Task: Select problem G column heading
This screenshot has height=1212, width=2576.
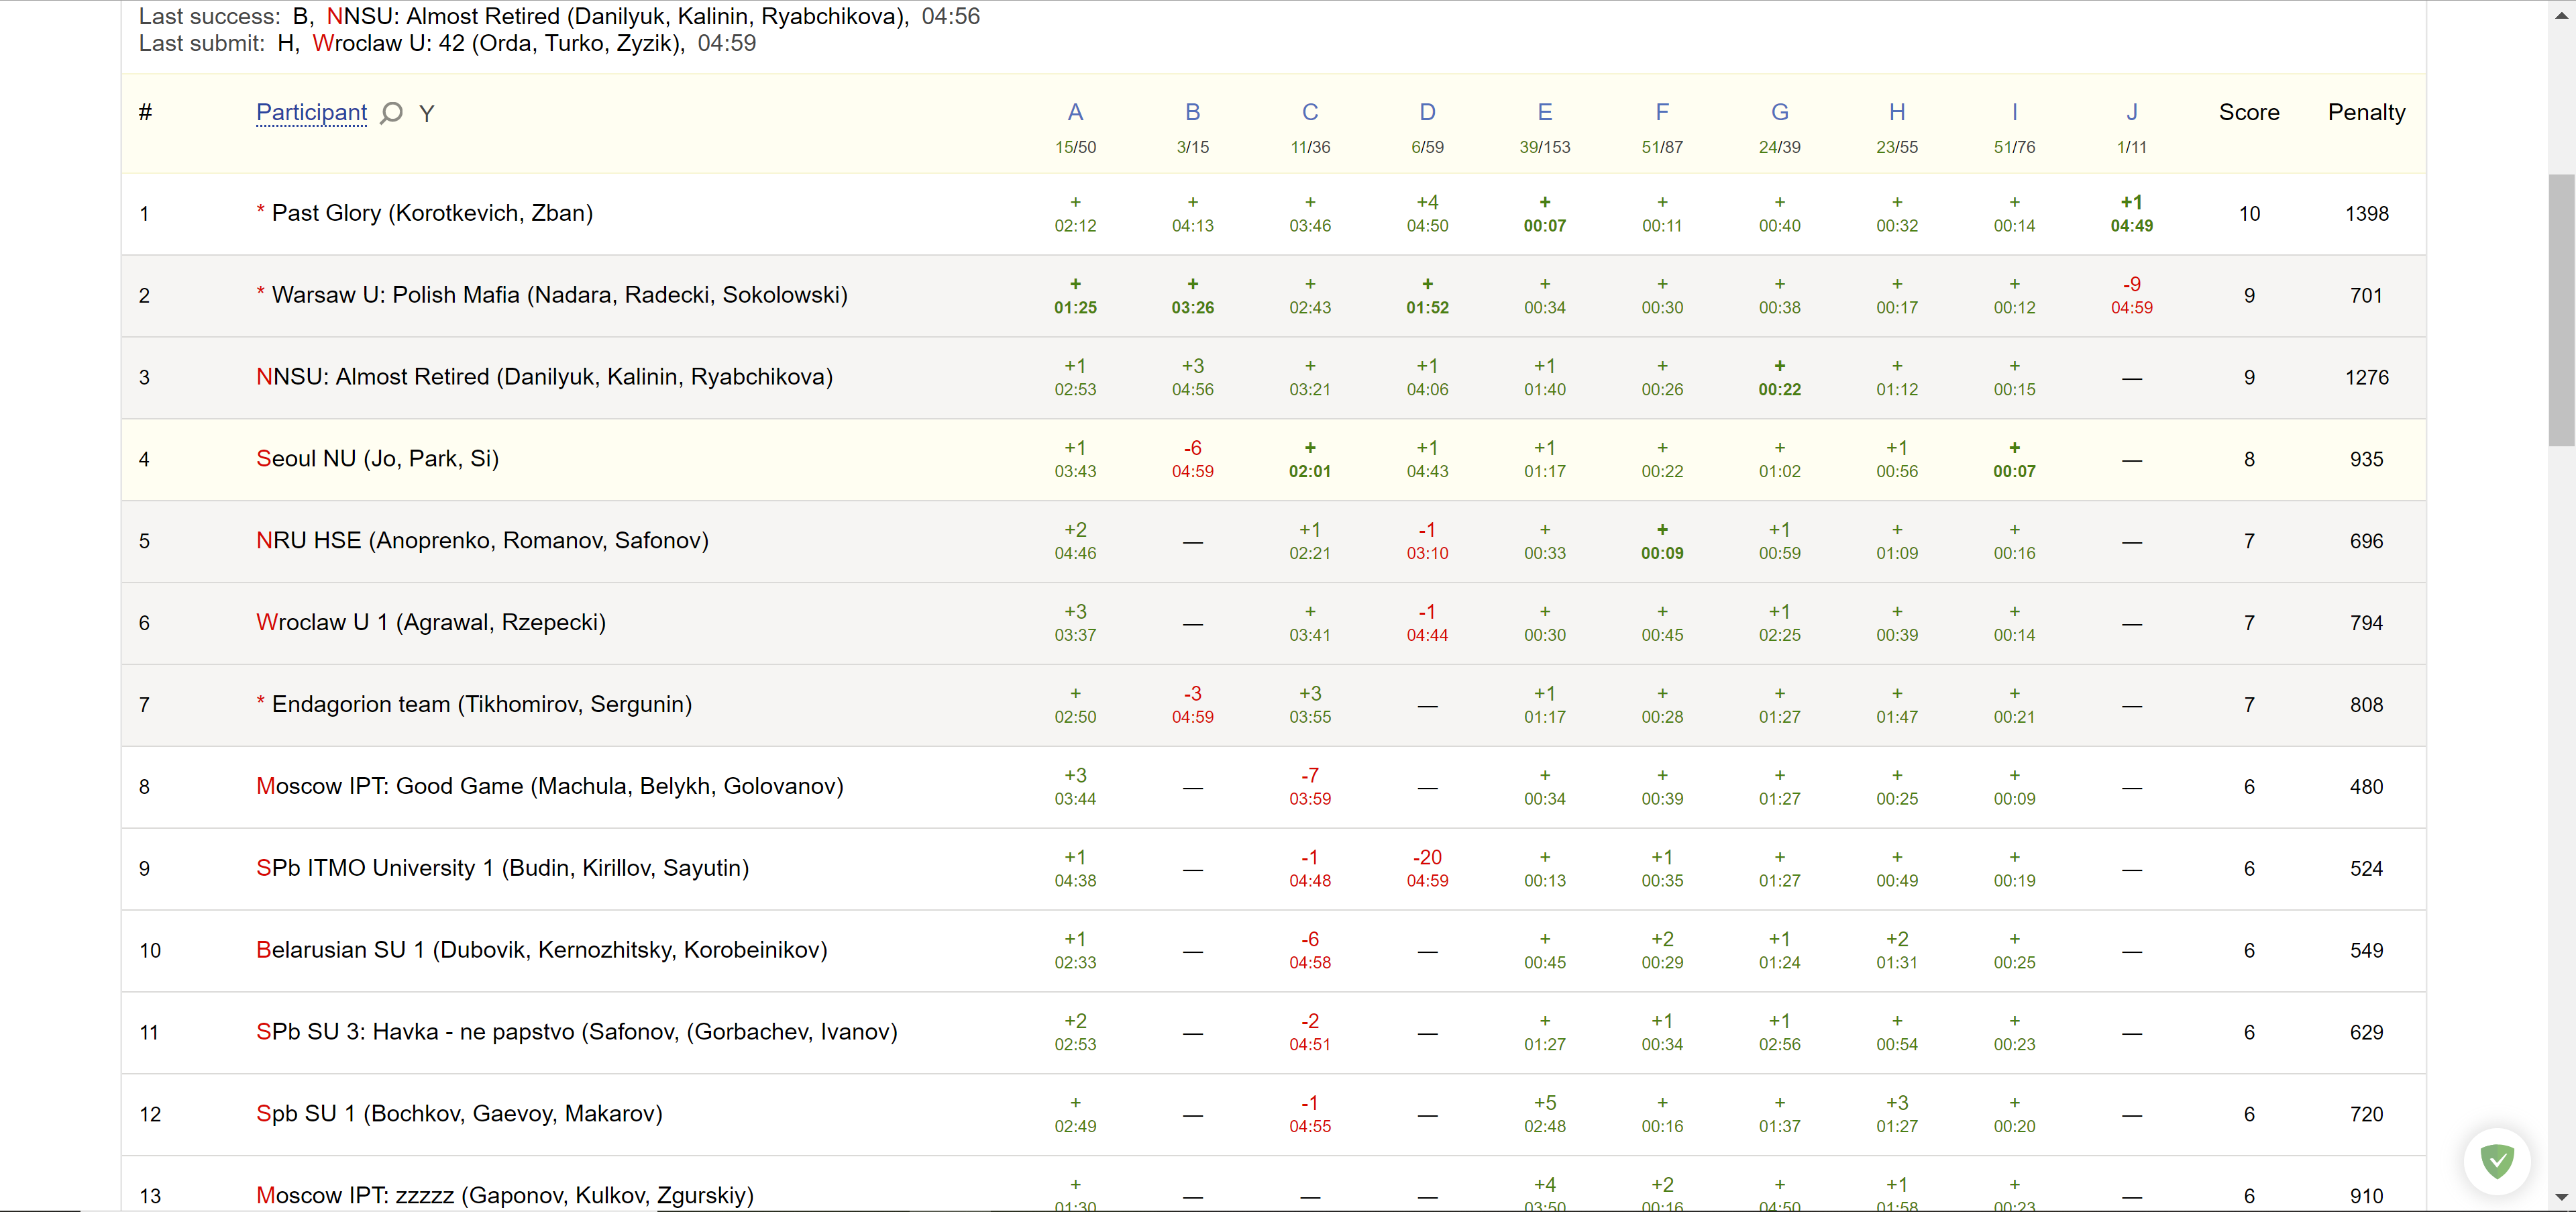Action: click(1779, 112)
